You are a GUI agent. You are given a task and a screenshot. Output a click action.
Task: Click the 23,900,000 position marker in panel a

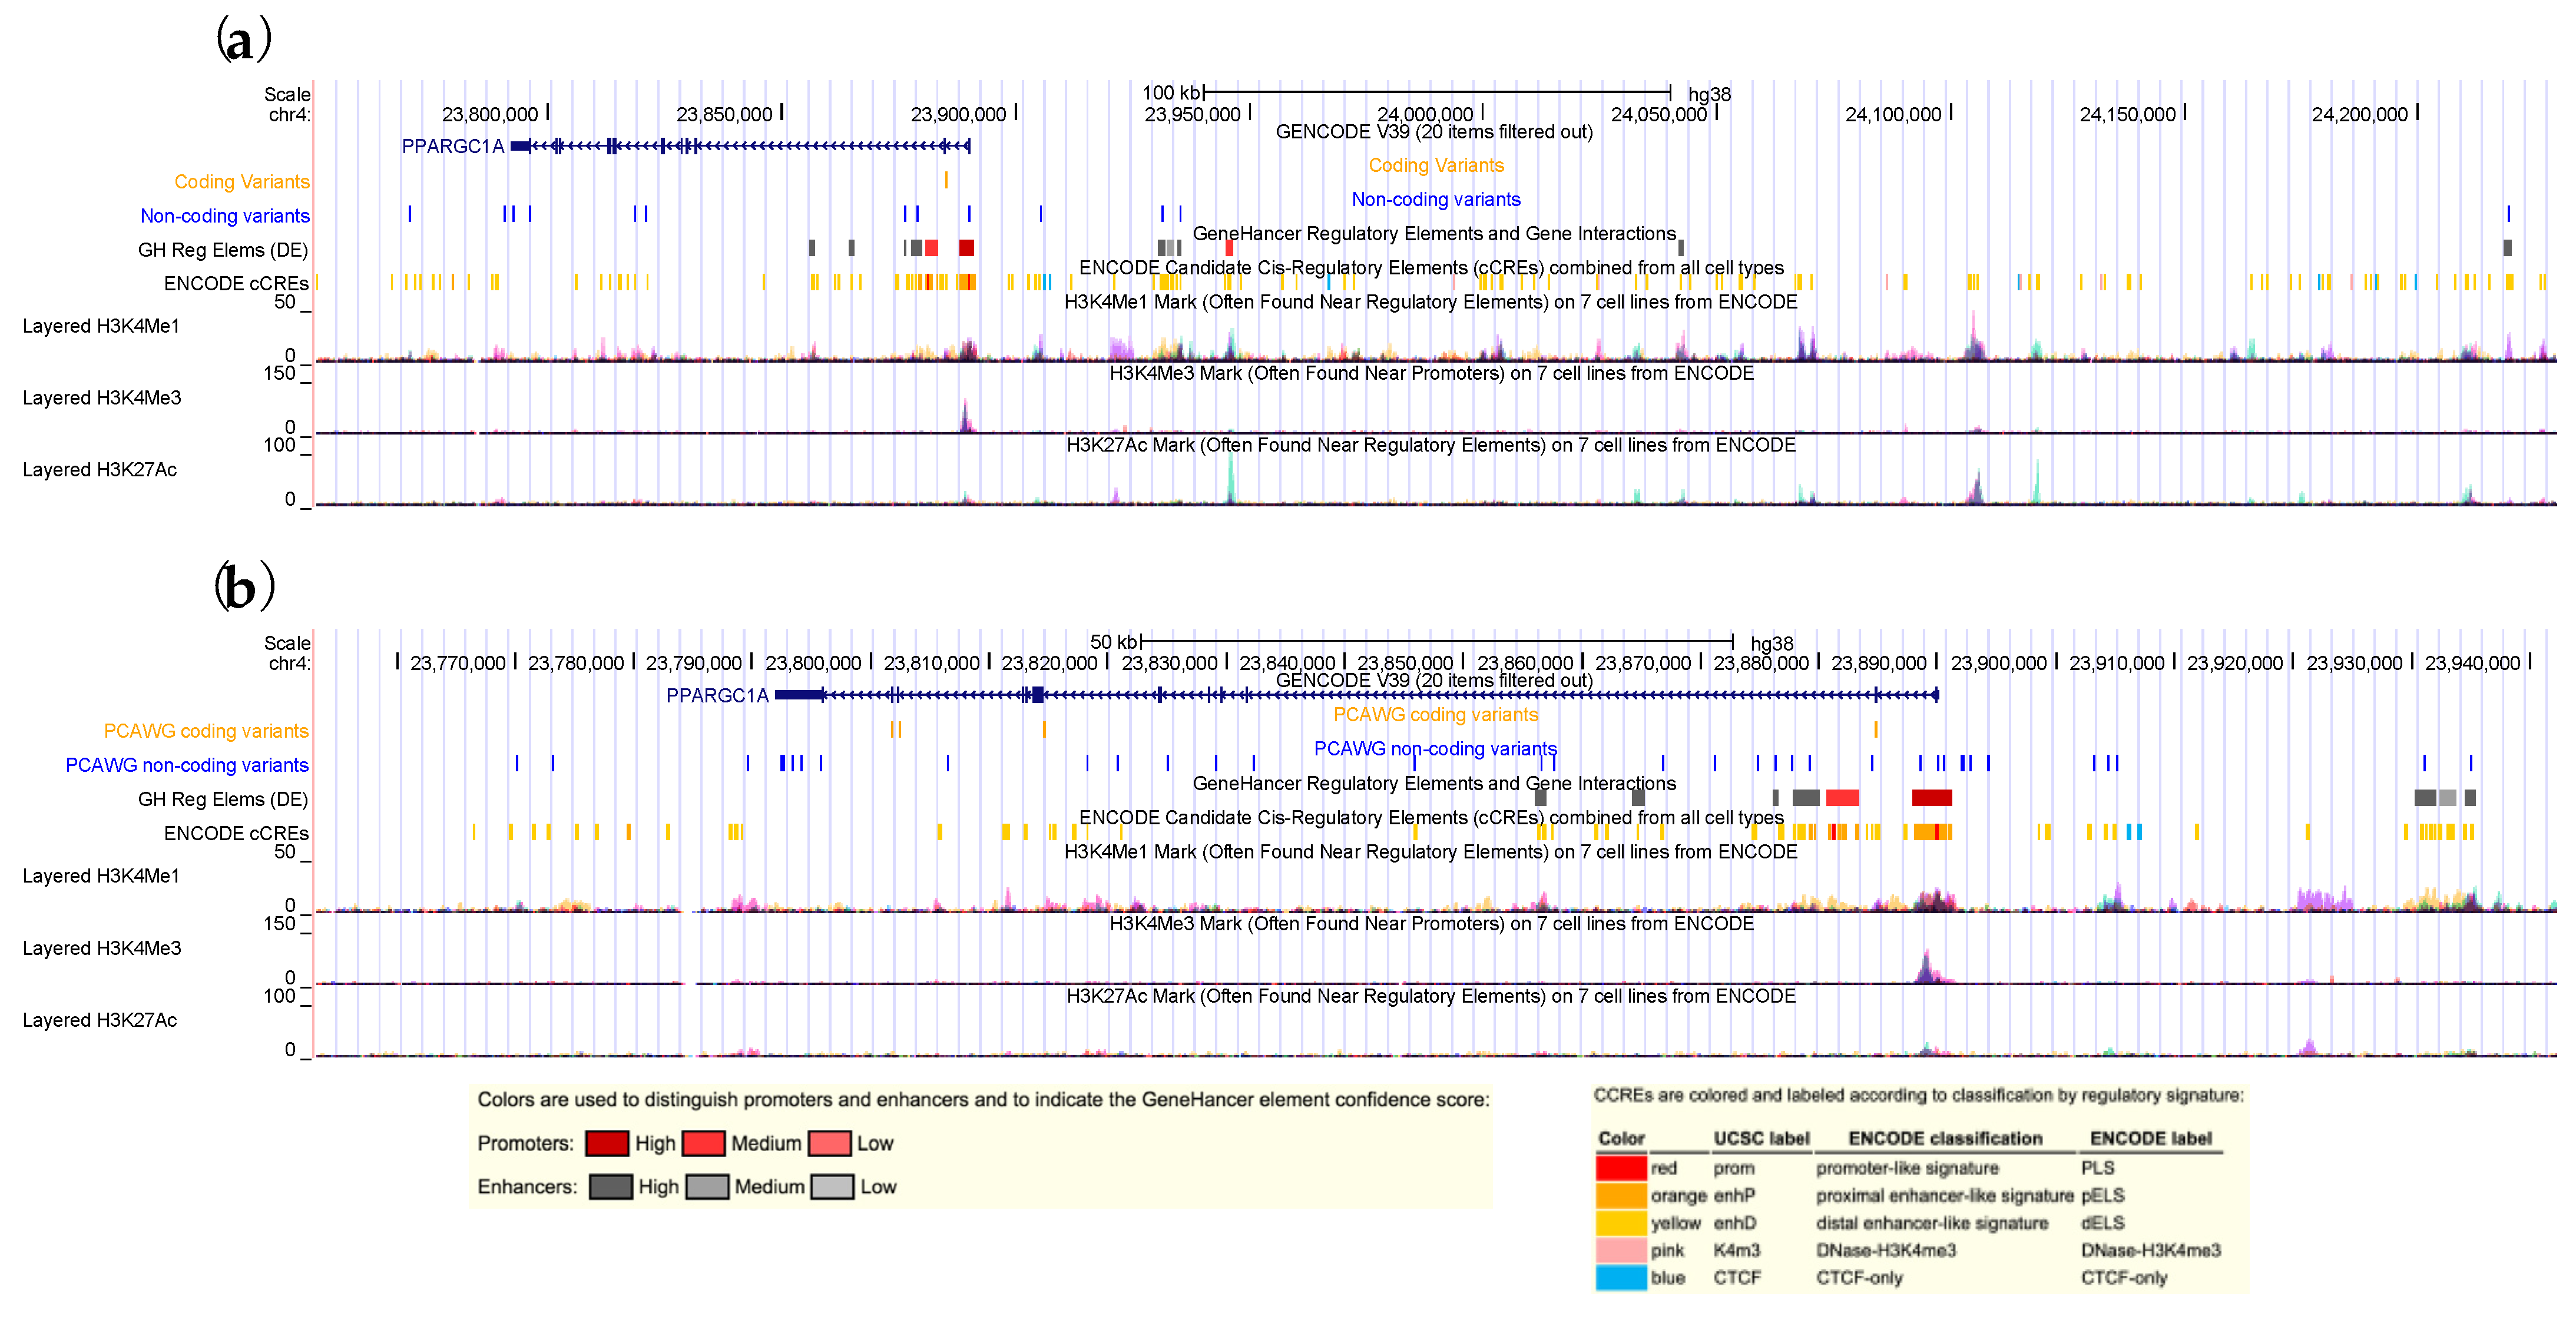958,115
